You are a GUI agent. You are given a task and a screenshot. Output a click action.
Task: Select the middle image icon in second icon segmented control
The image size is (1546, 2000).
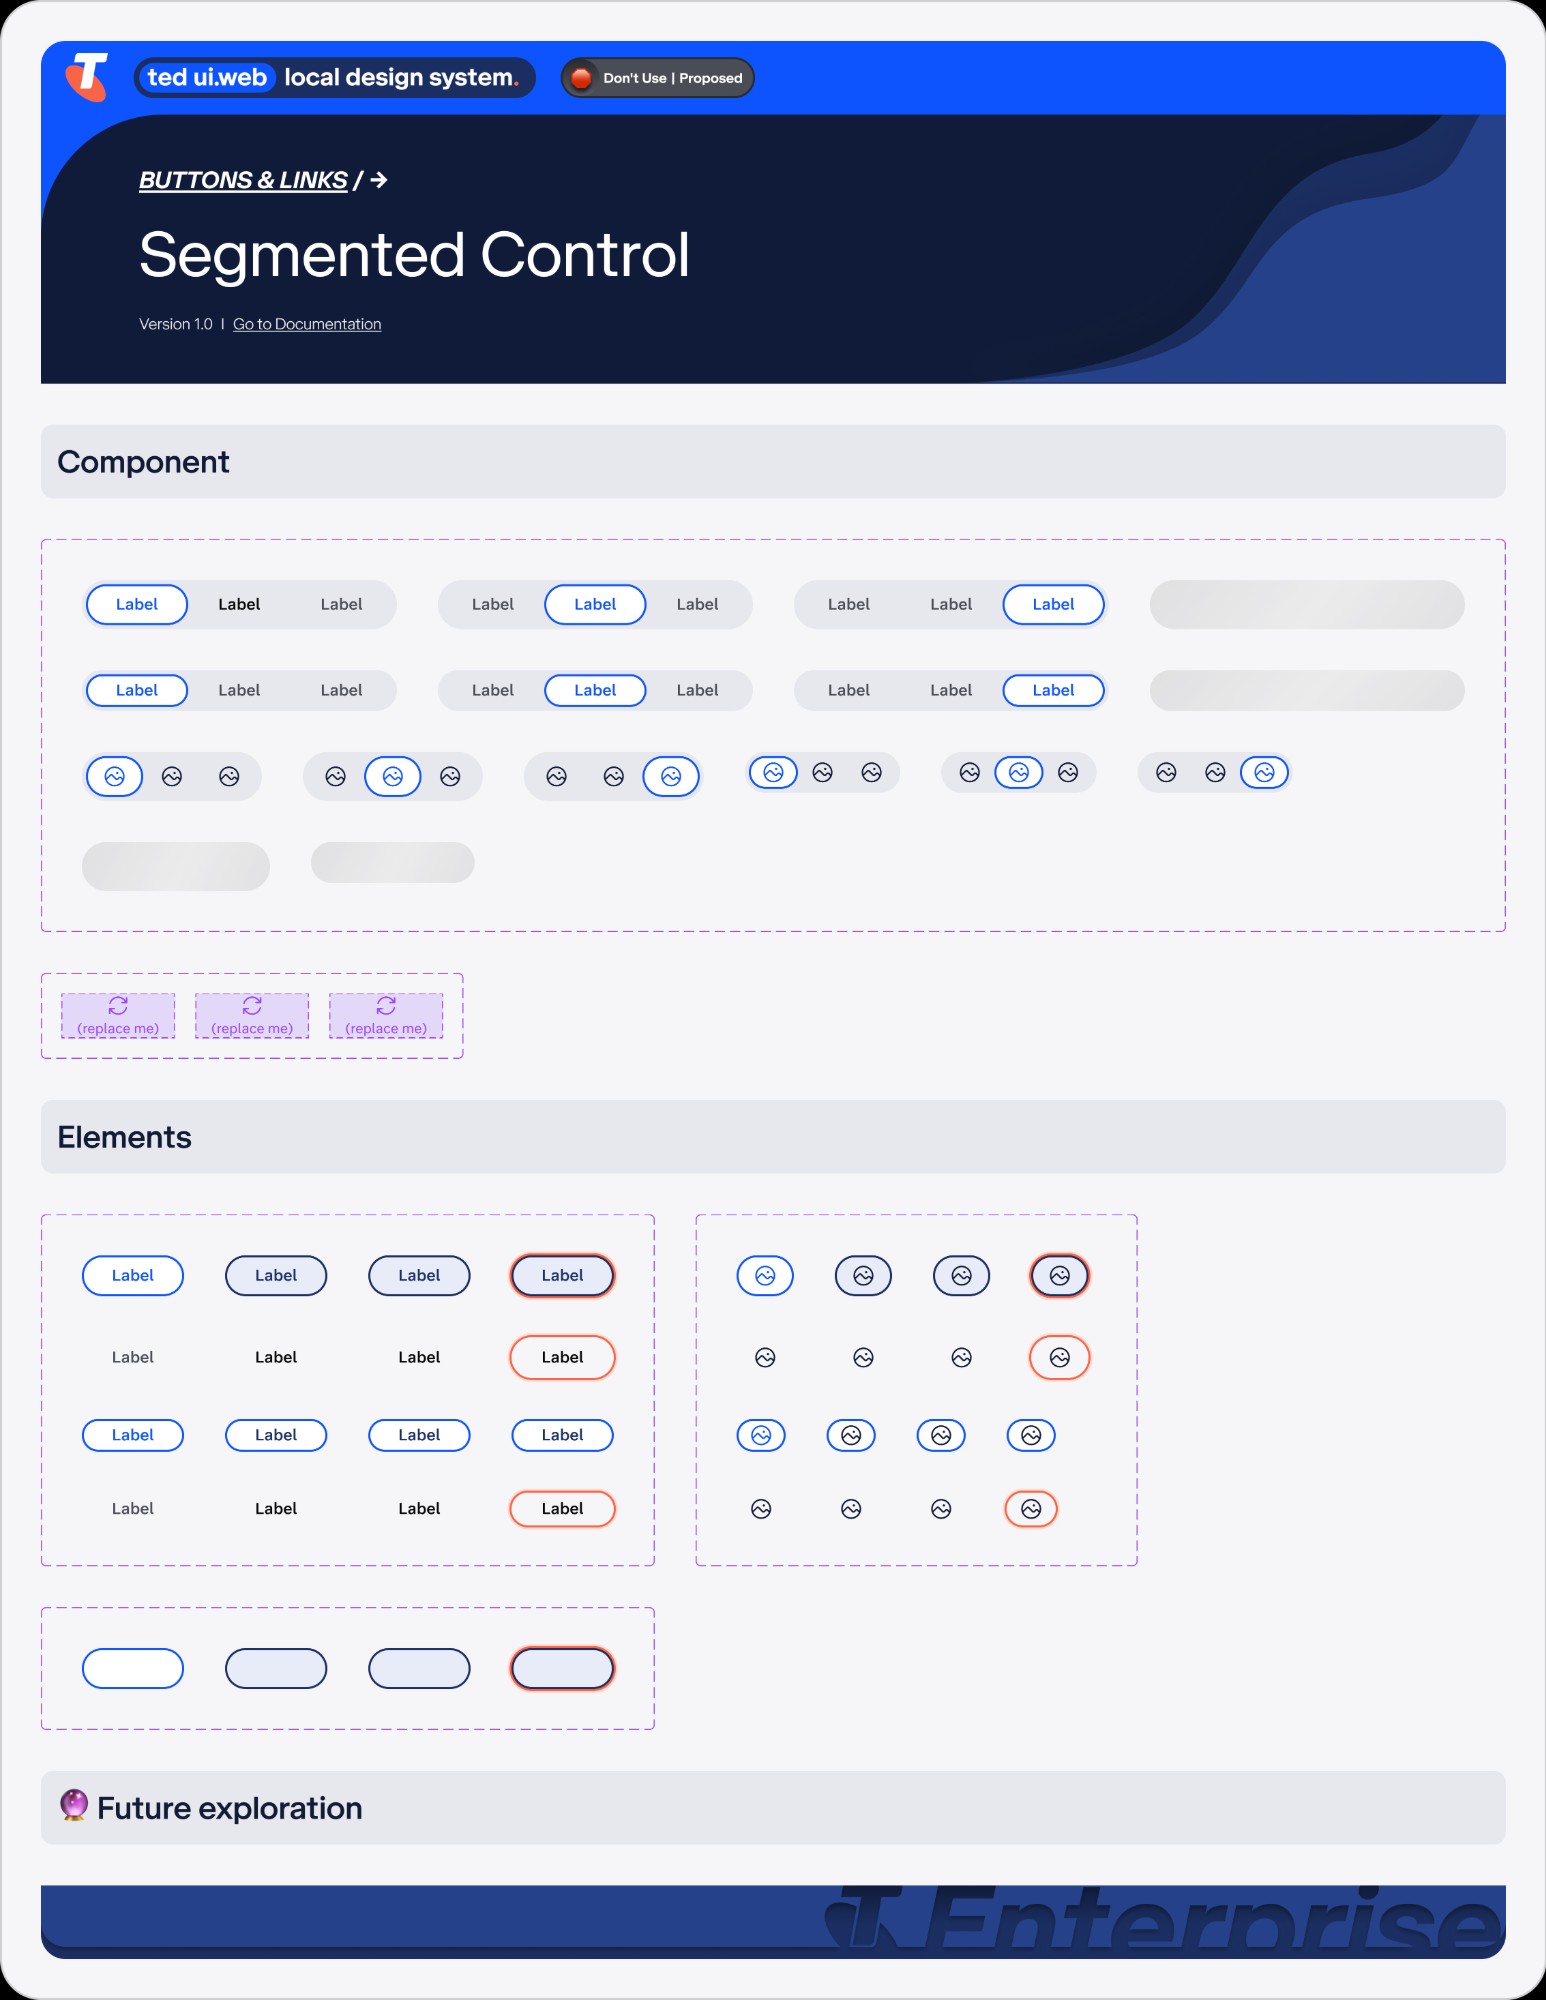point(392,776)
